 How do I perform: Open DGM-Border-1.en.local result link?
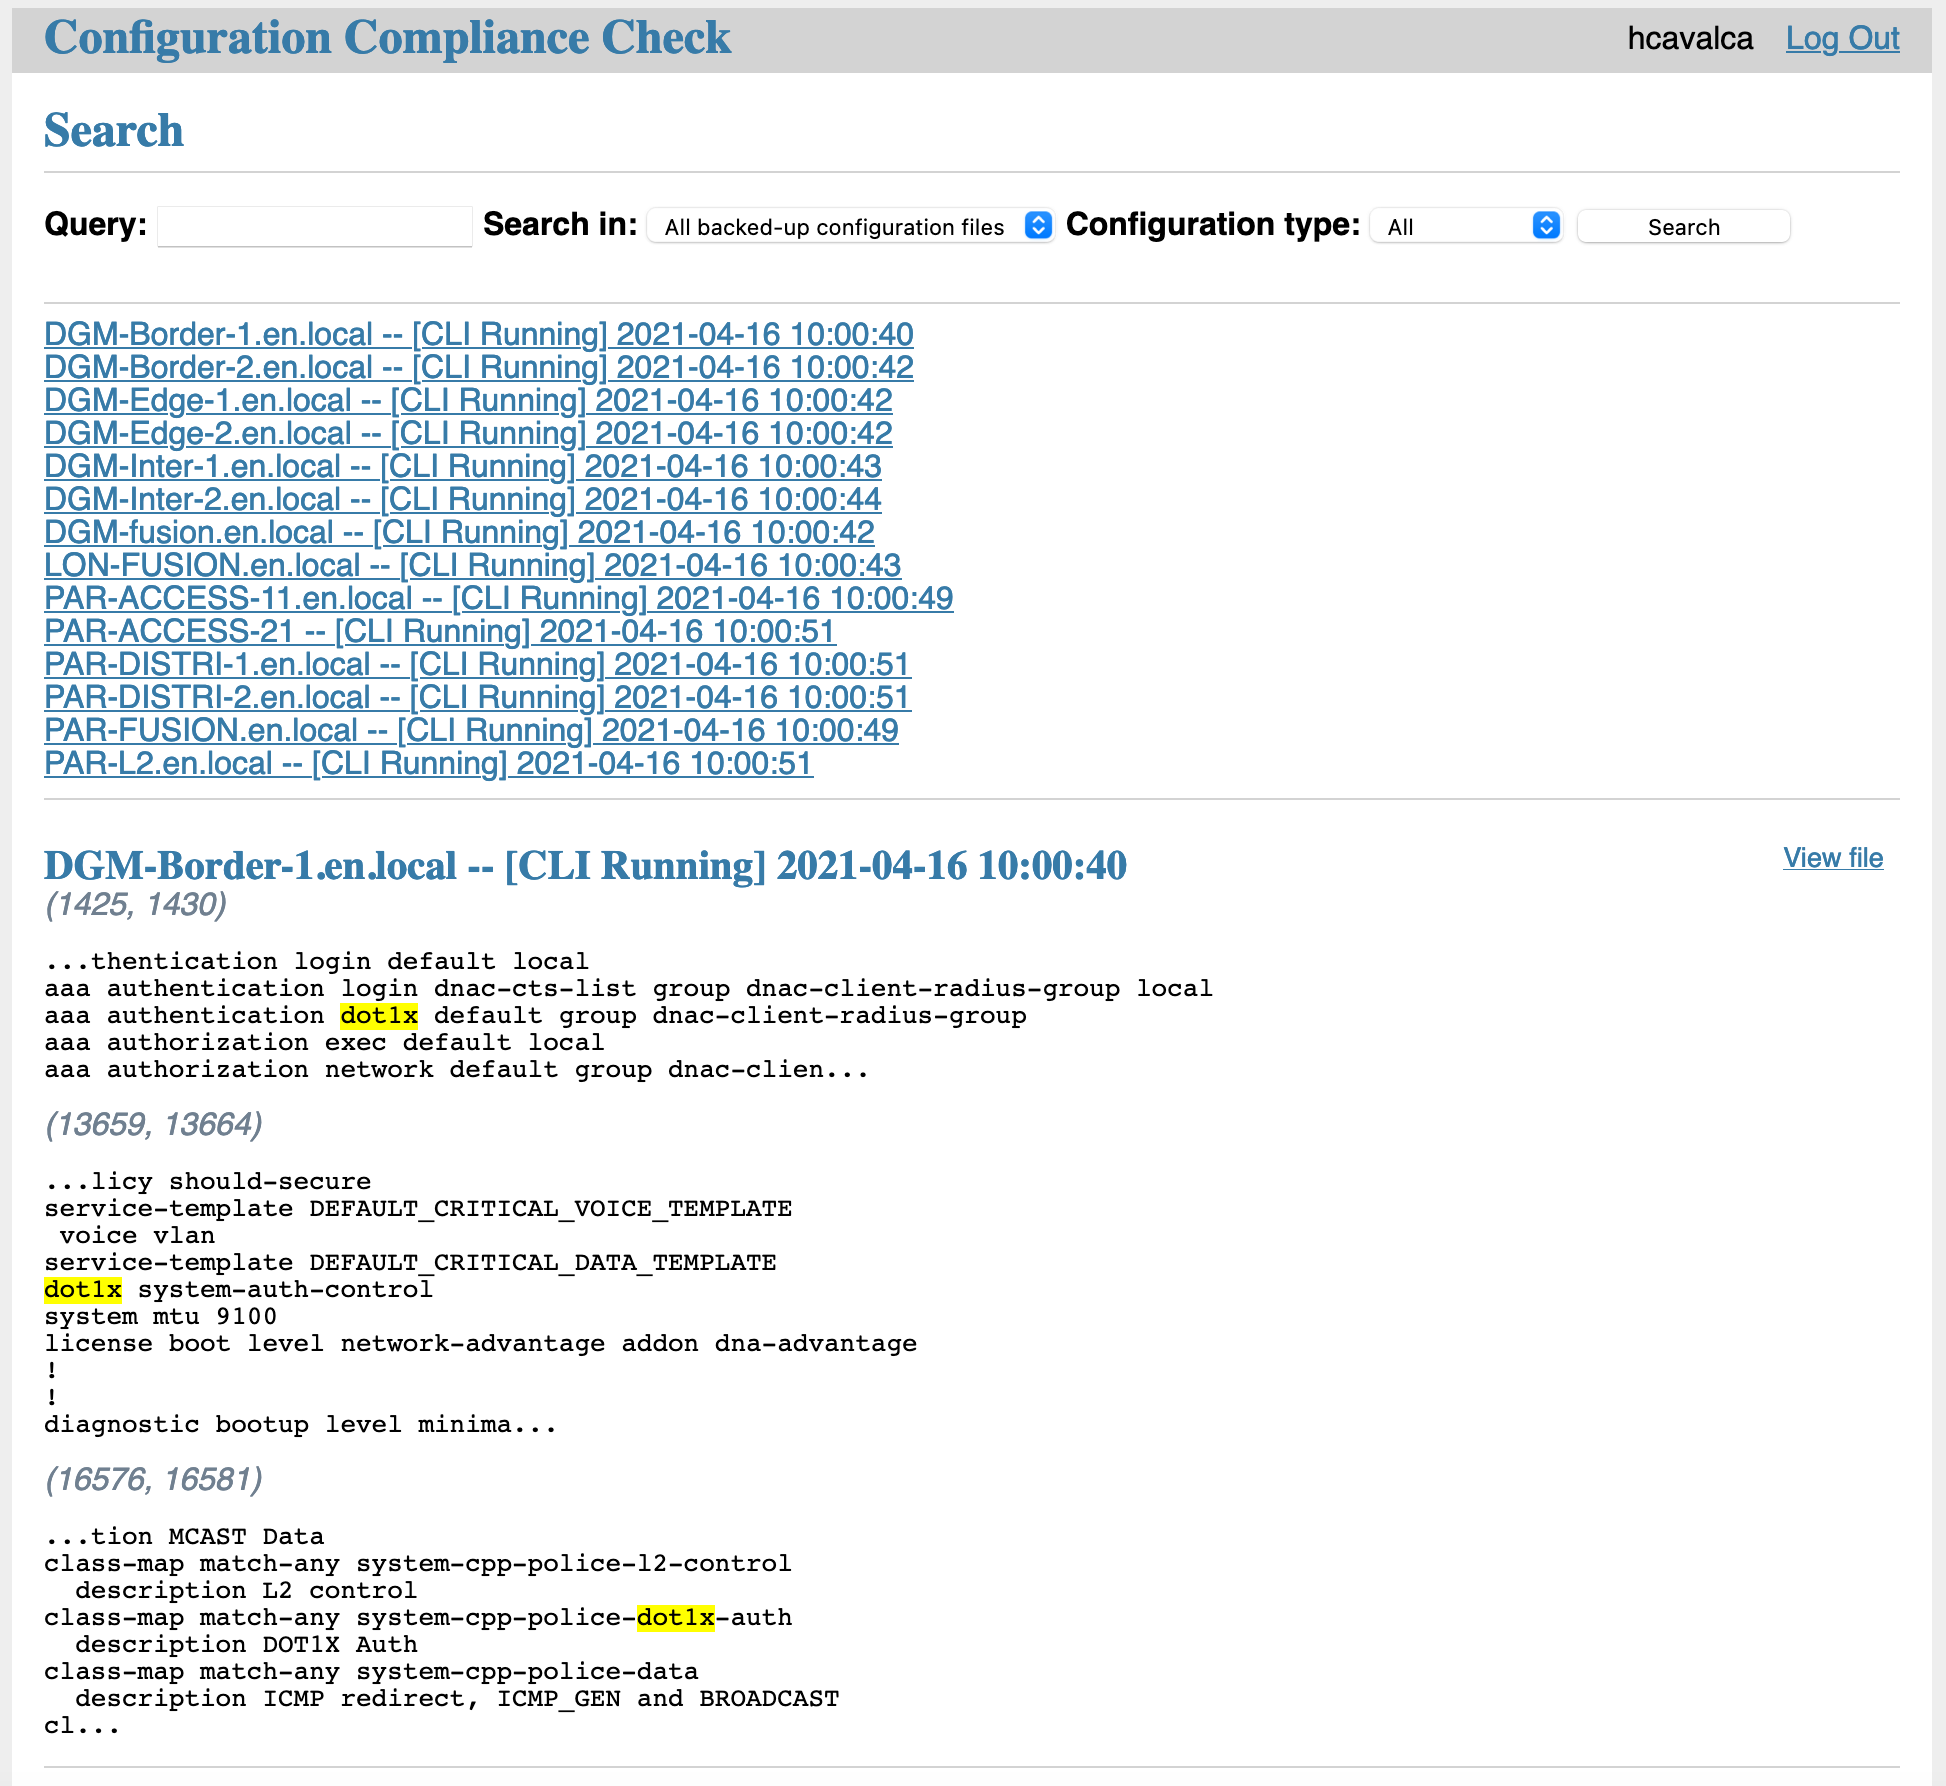point(478,334)
